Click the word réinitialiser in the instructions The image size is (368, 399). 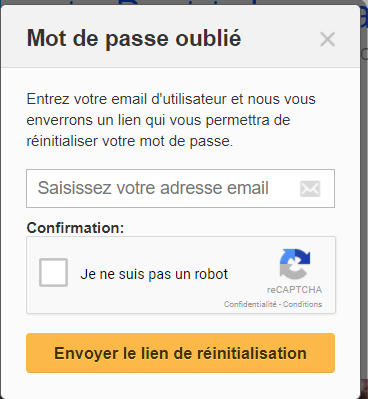[x=62, y=141]
